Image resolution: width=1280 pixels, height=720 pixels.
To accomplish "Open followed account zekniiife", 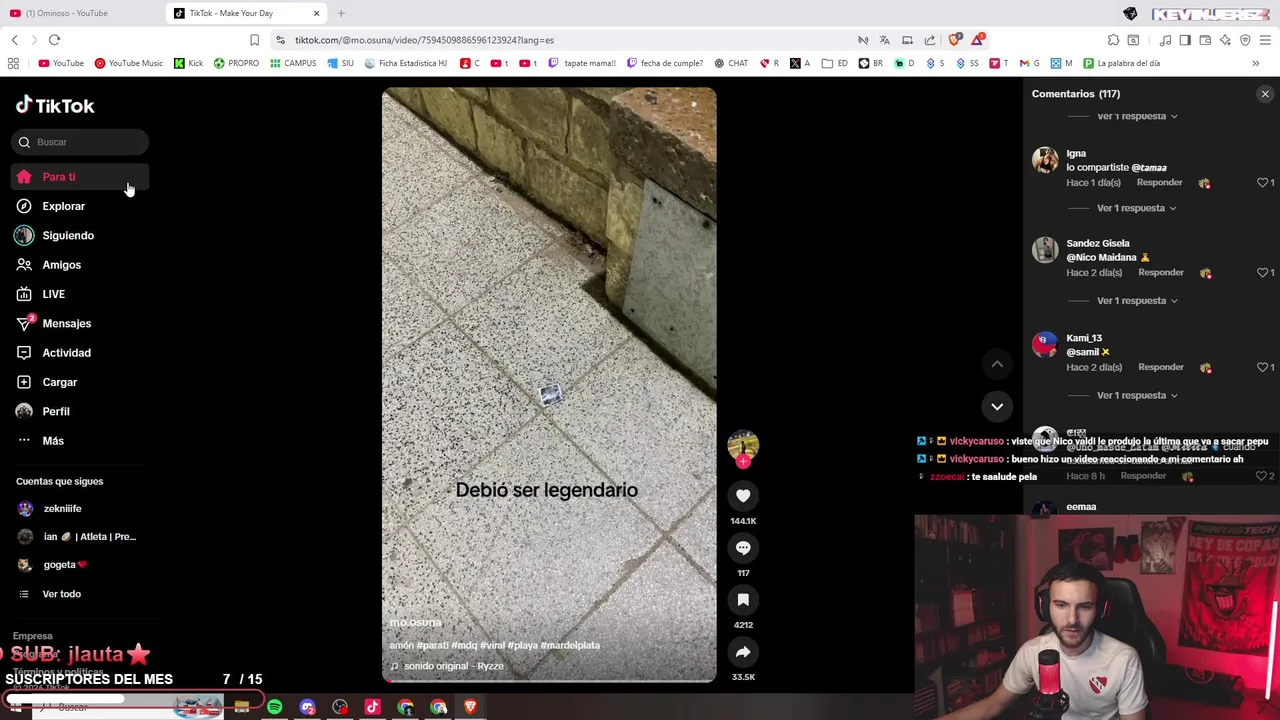I will click(x=62, y=508).
